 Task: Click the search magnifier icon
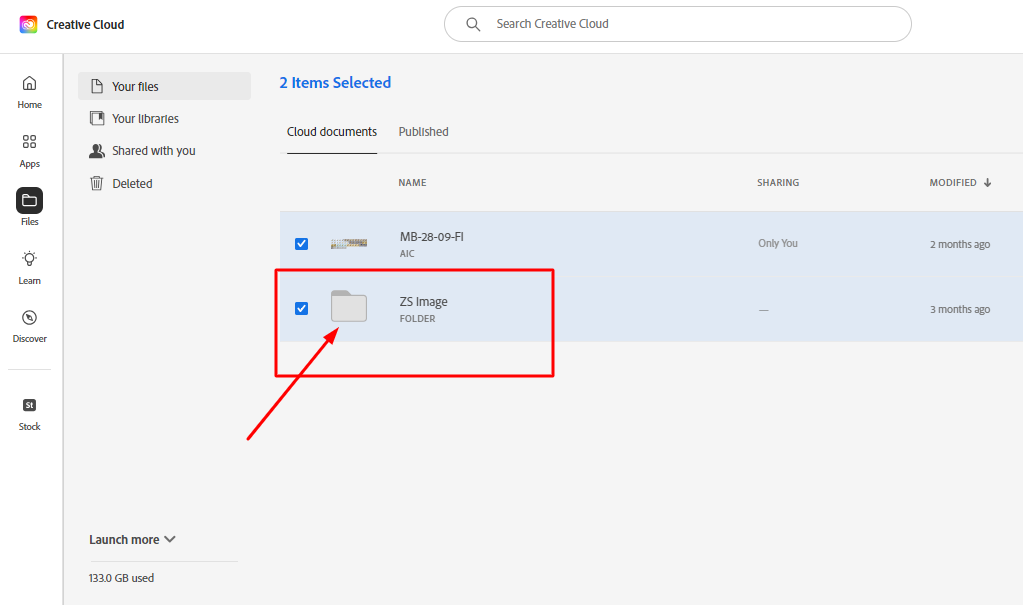click(x=474, y=24)
